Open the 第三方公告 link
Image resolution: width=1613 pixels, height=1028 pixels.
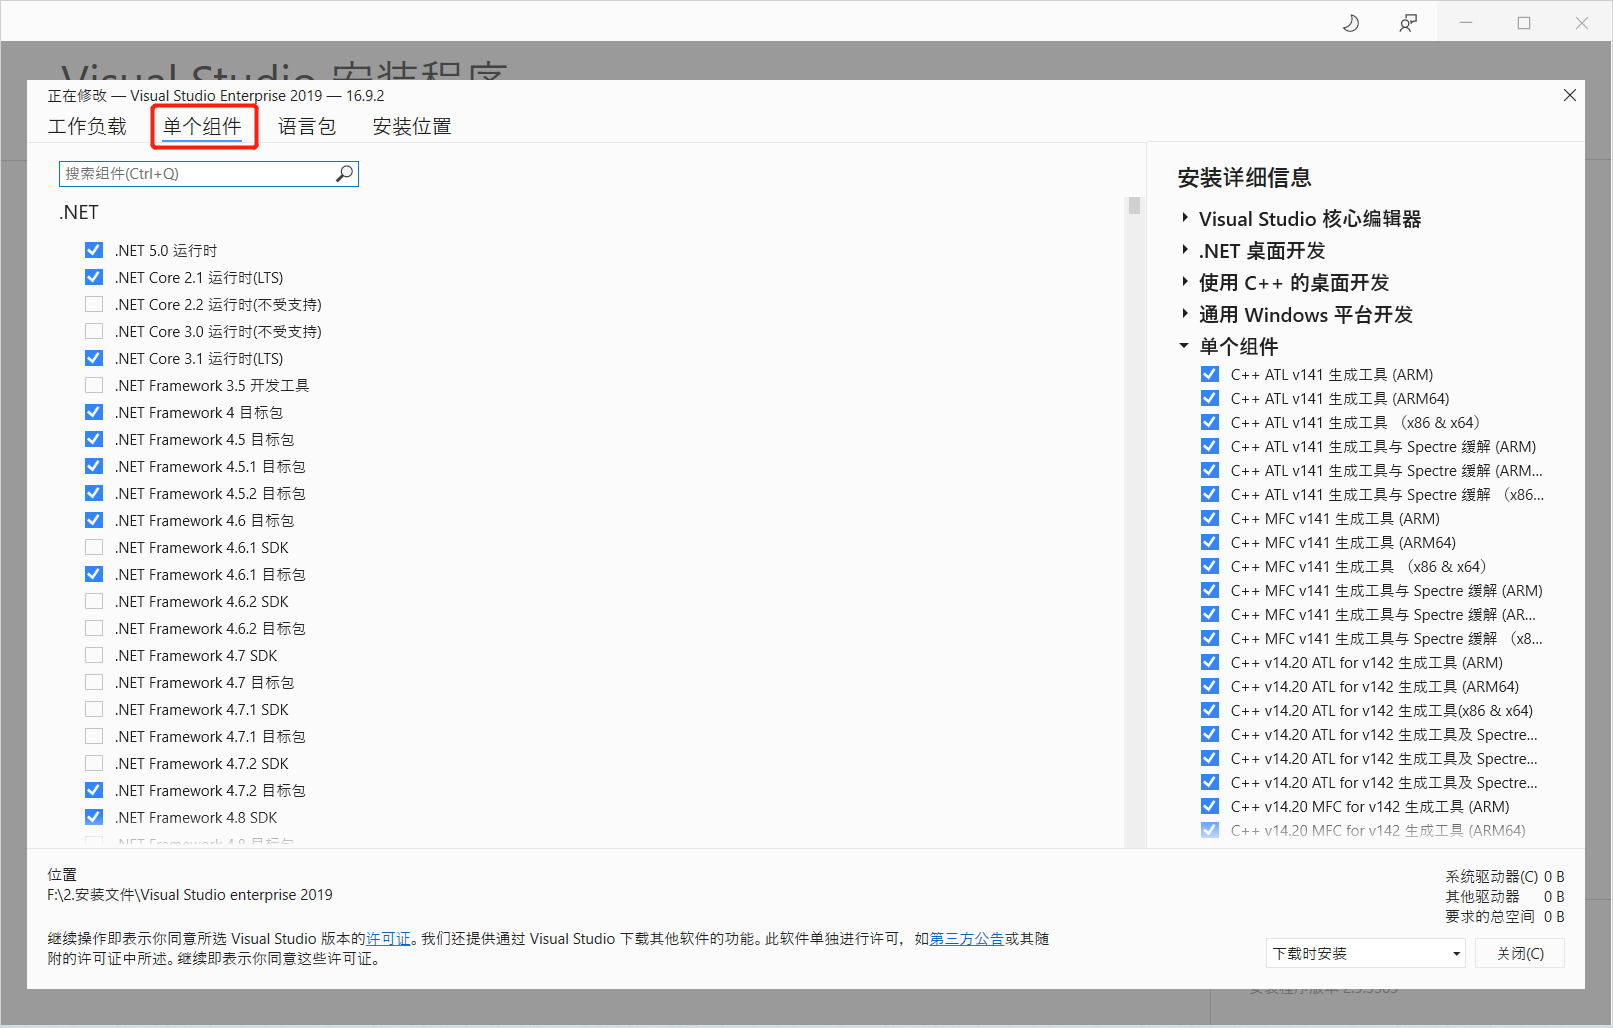tap(967, 938)
